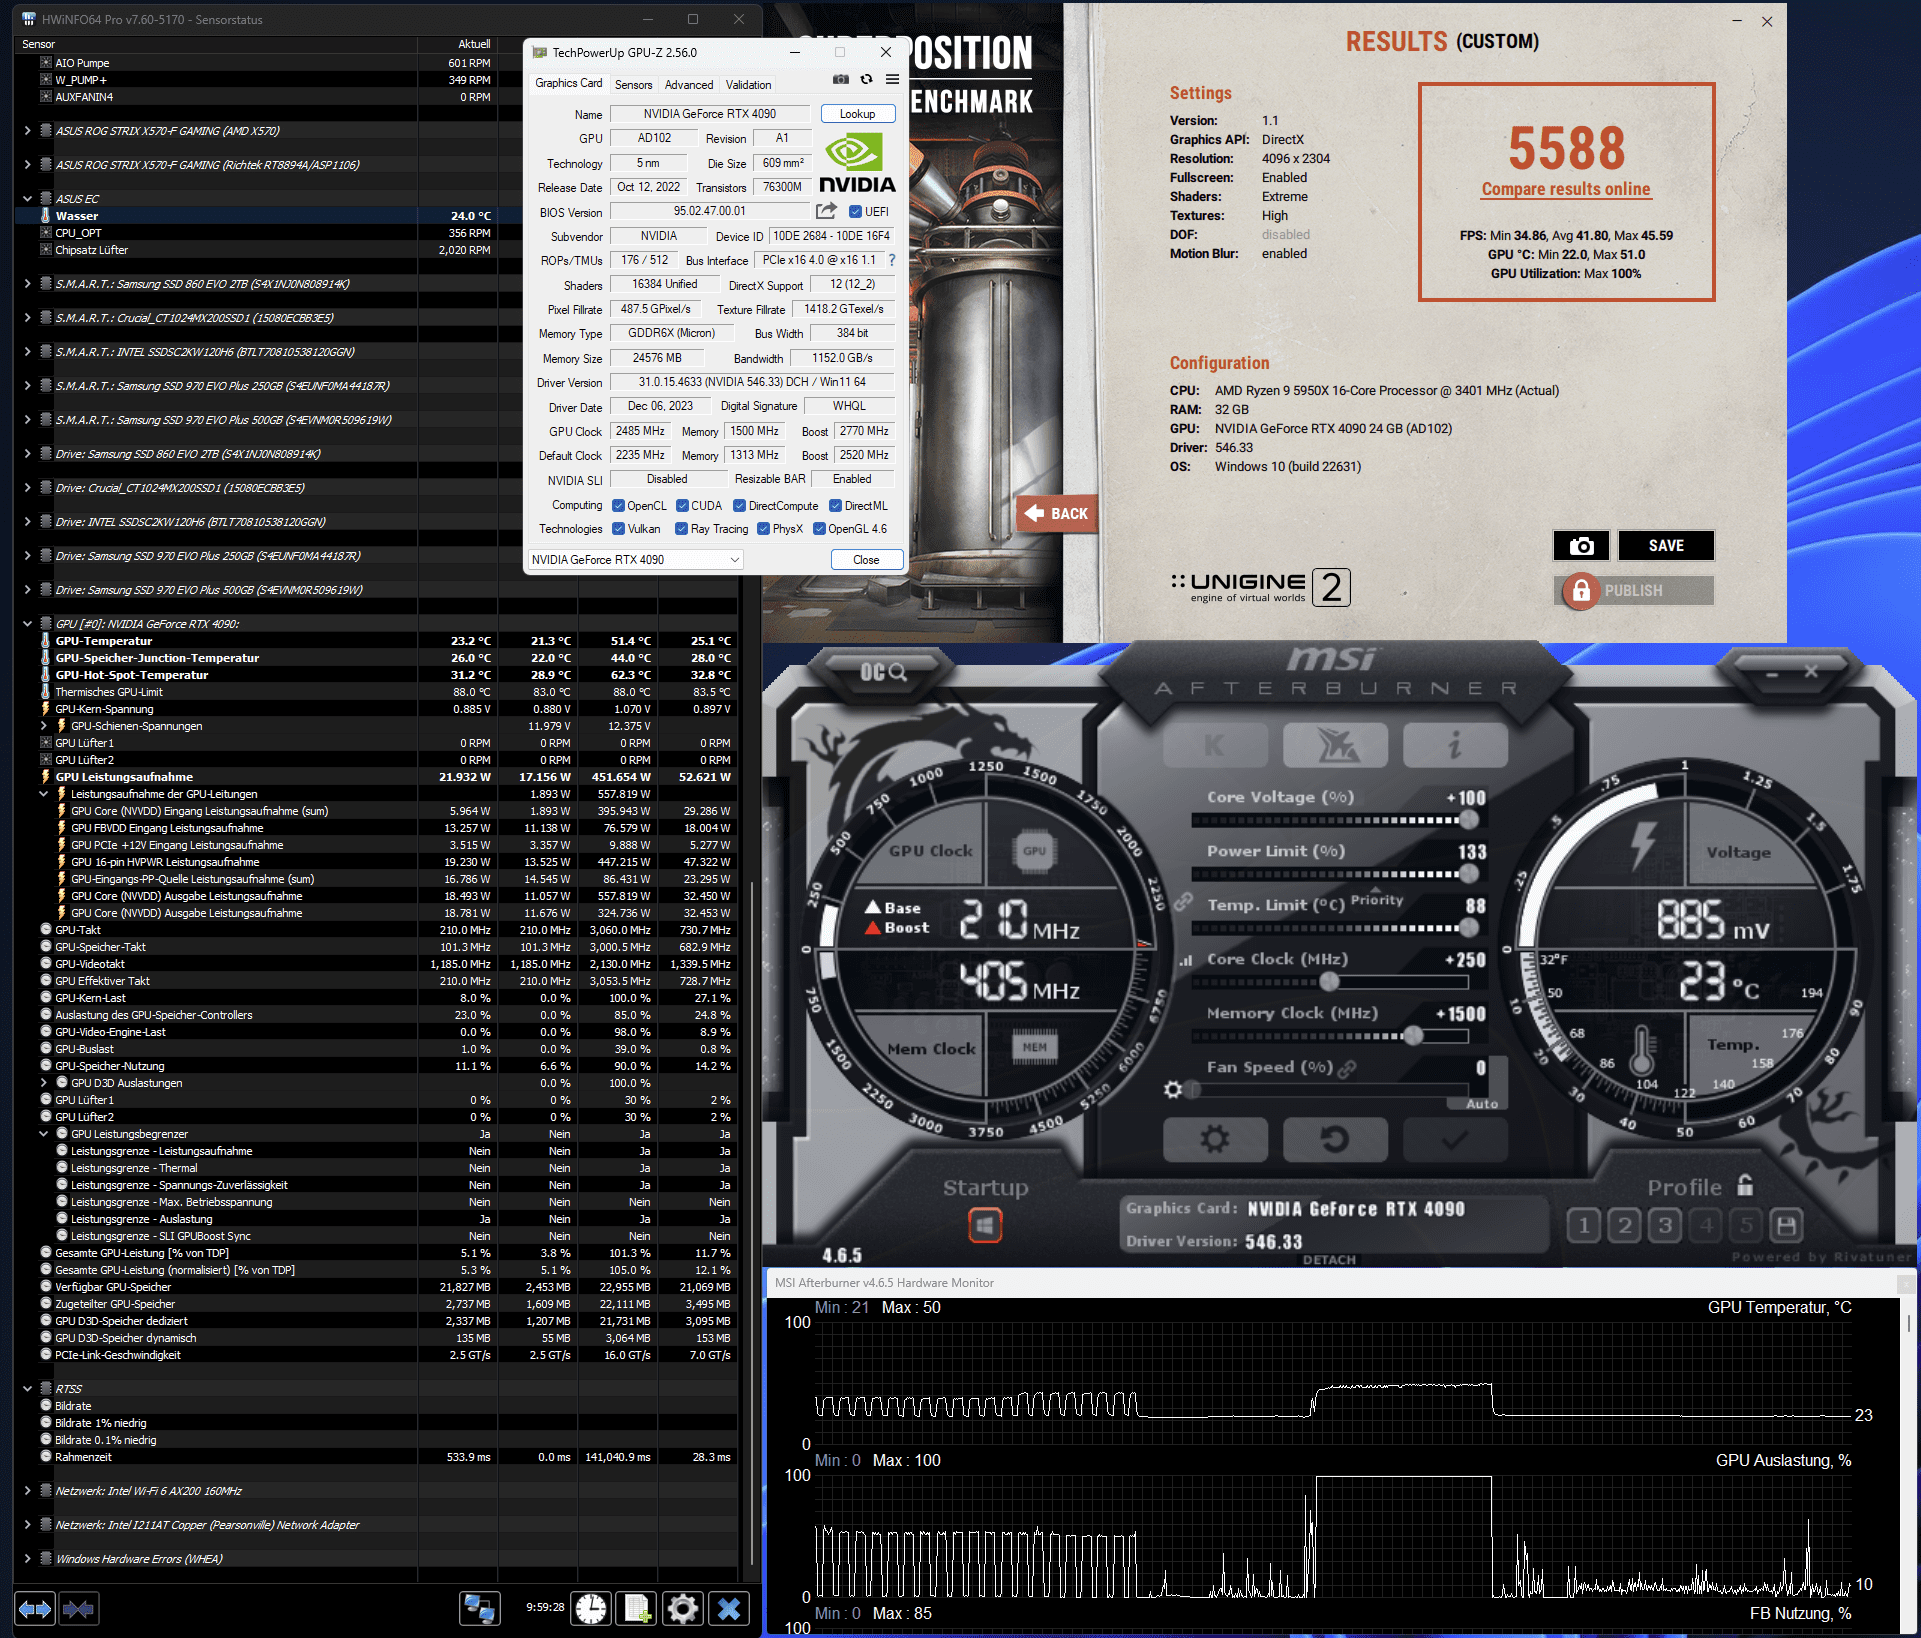The width and height of the screenshot is (1921, 1638).
Task: Expand GPU-Schienen-Spannungen row
Action: click(43, 726)
